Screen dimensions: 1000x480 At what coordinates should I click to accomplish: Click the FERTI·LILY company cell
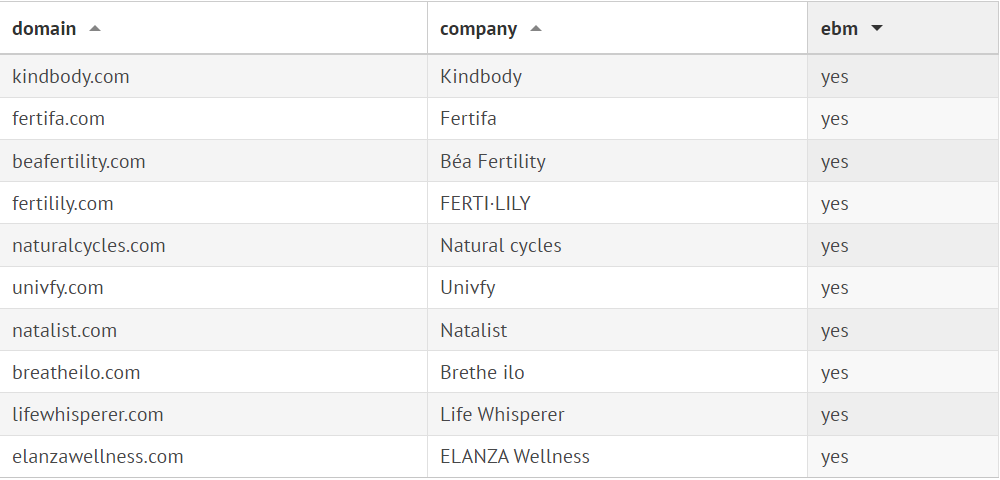[485, 204]
